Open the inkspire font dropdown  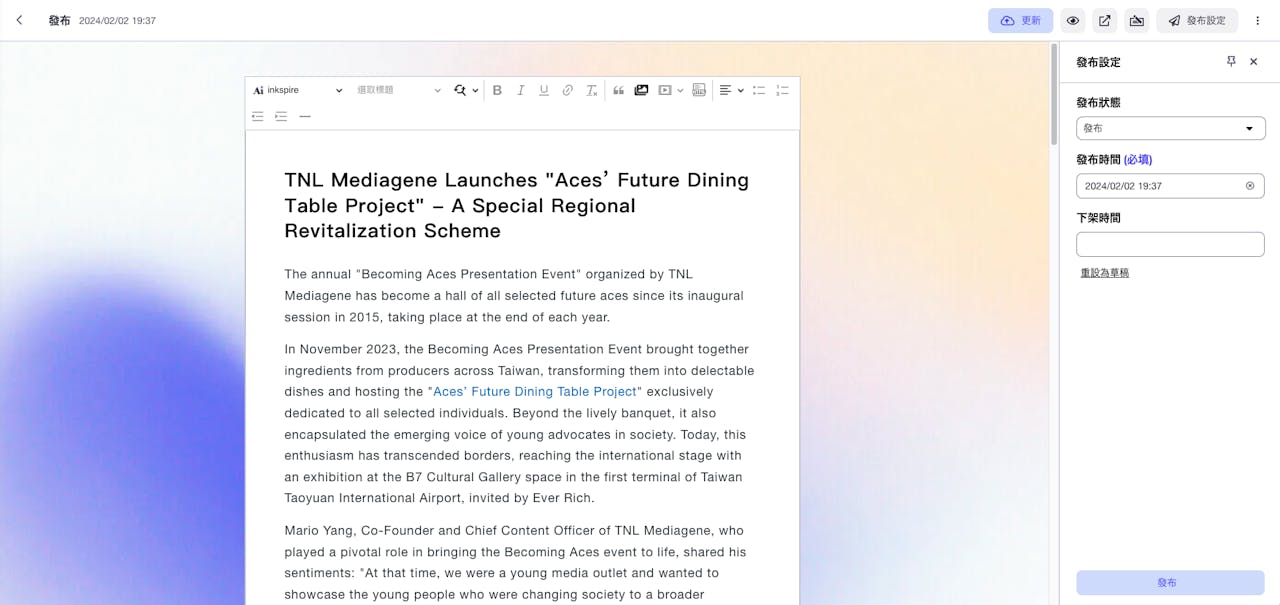(x=297, y=90)
